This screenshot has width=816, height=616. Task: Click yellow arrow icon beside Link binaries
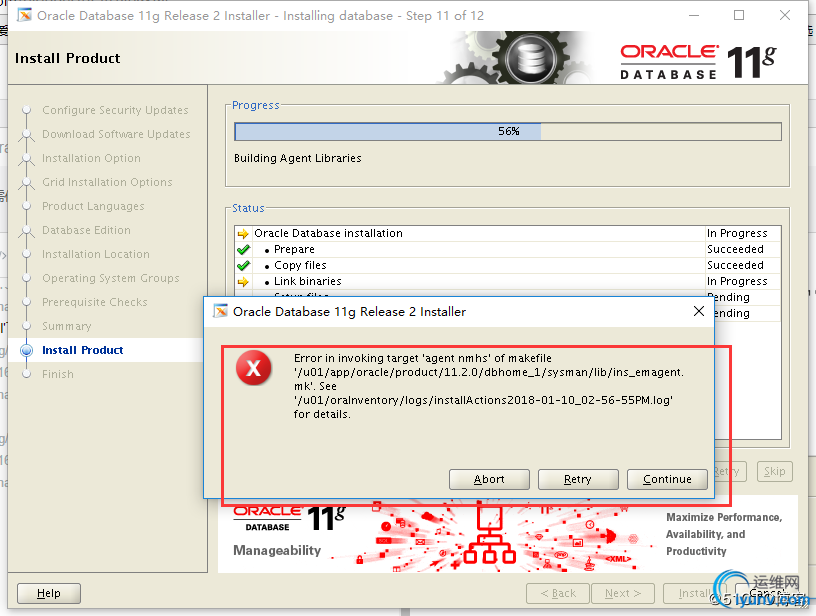pos(243,281)
